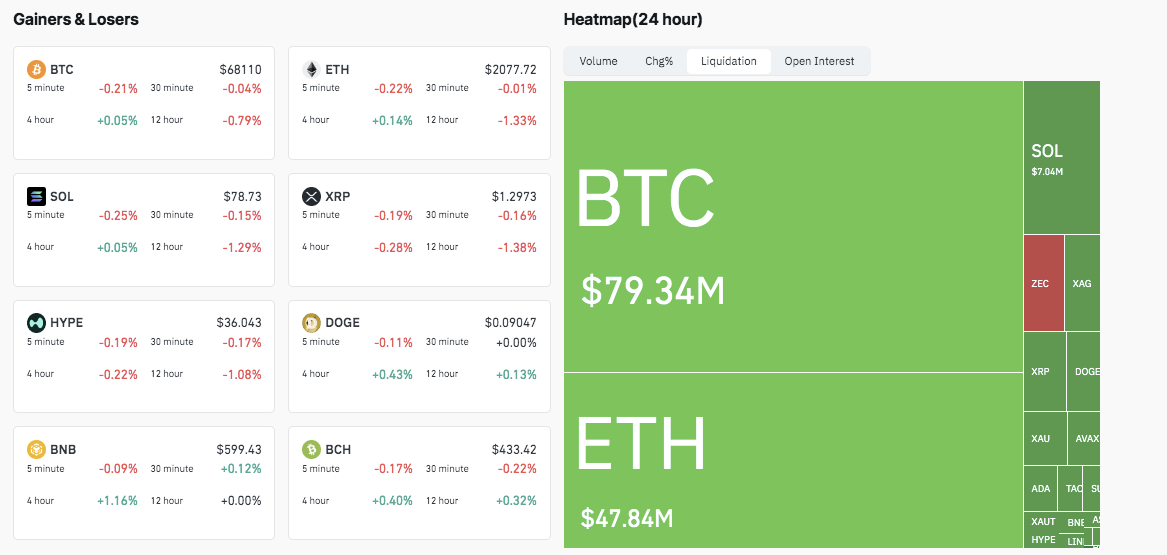The height and width of the screenshot is (555, 1167).
Task: Click the Solana logo icon
Action: [x=36, y=197]
